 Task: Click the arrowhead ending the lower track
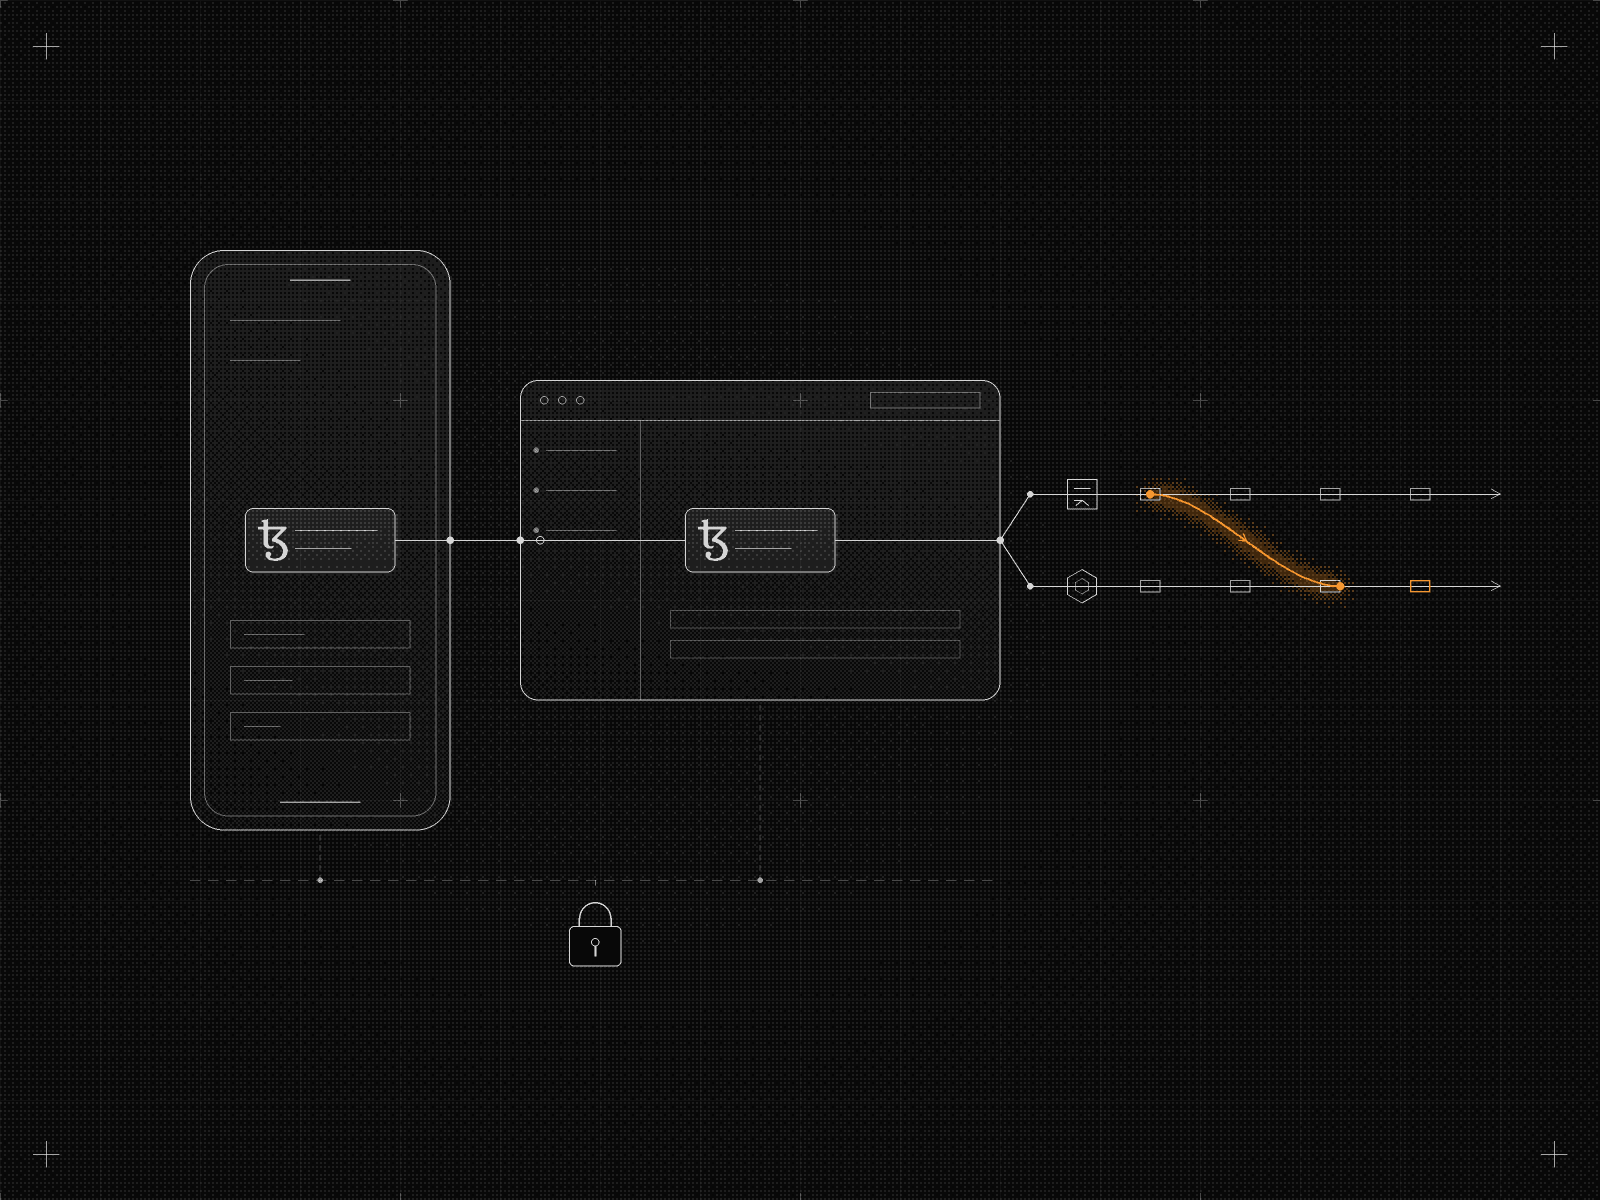pyautogui.click(x=1496, y=586)
